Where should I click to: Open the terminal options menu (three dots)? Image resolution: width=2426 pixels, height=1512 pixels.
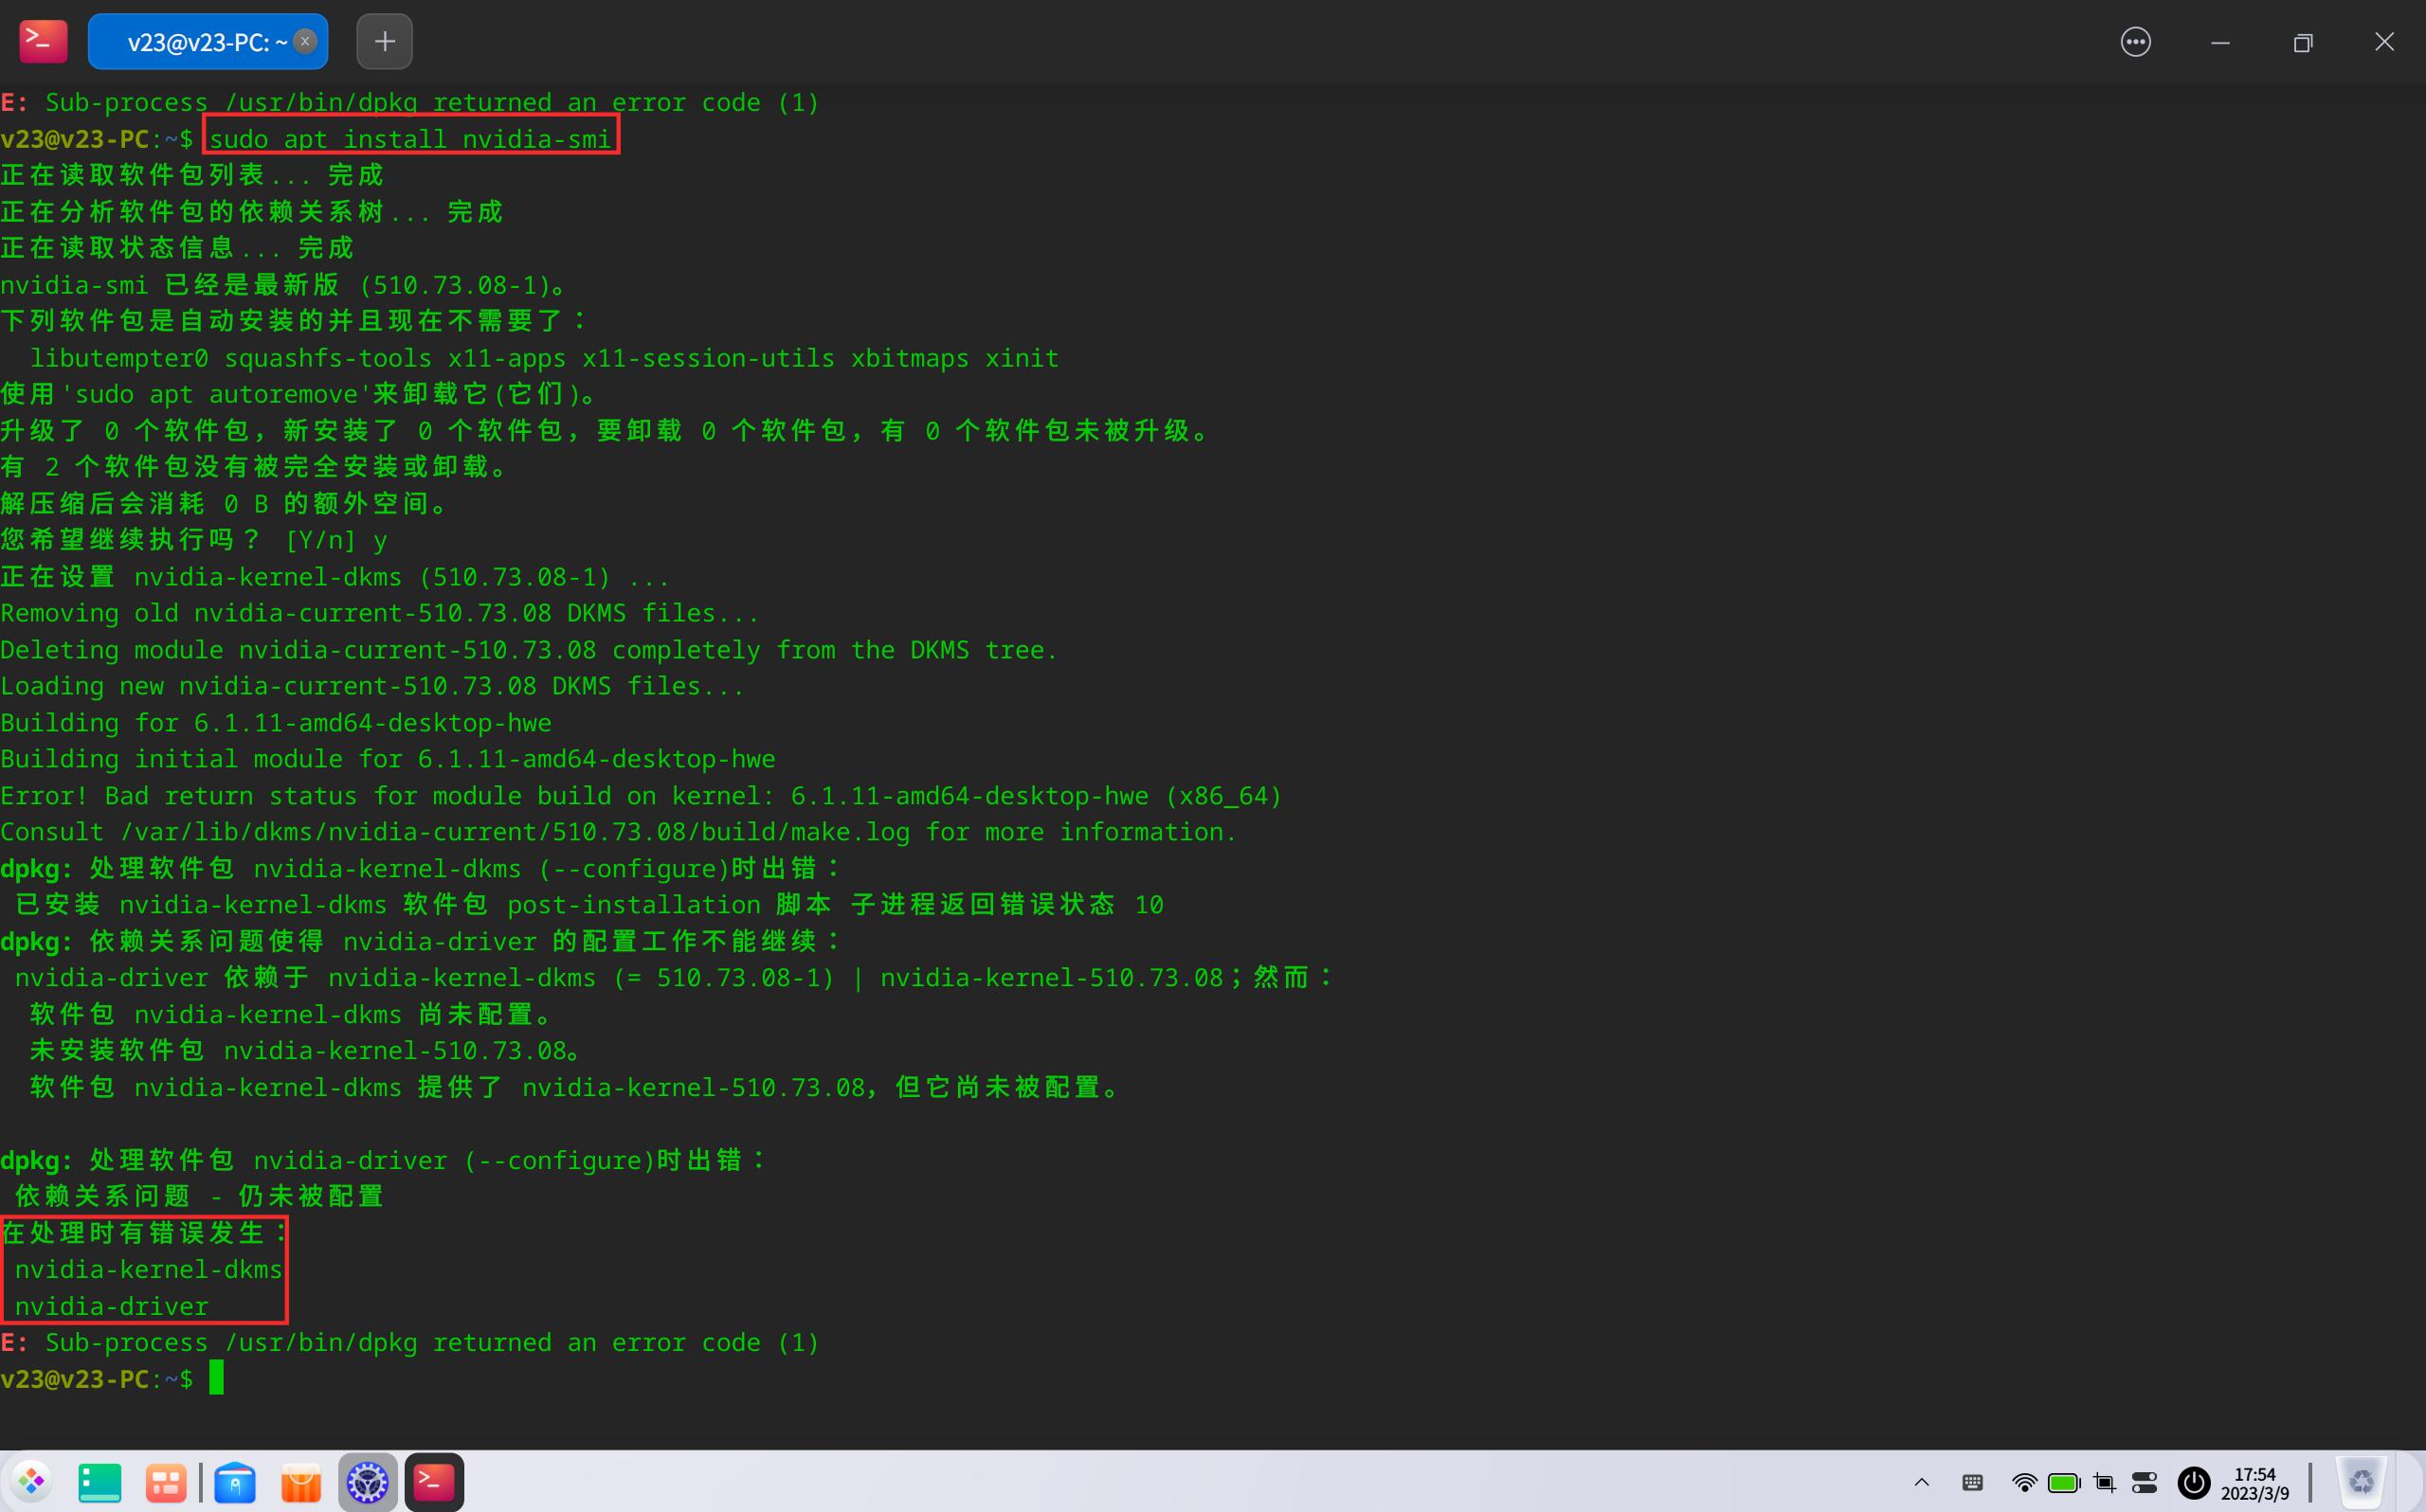coord(2136,41)
